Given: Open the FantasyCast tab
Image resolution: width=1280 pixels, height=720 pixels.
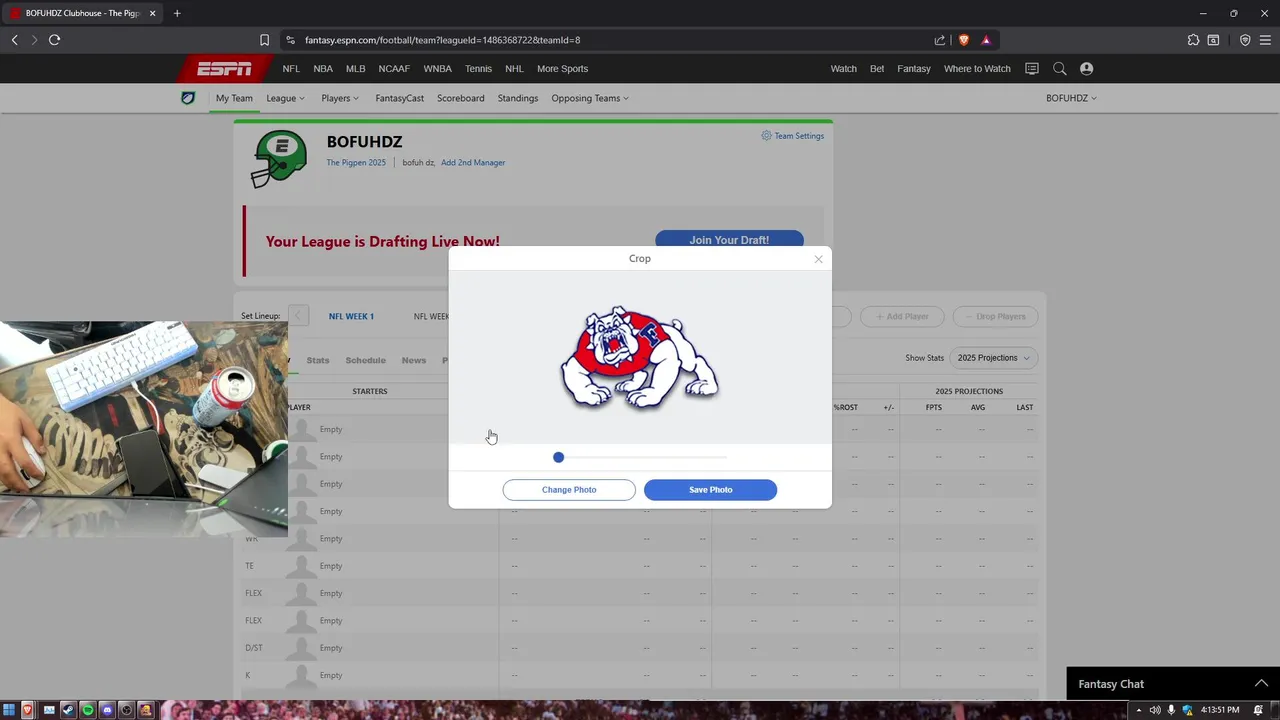Looking at the screenshot, I should coord(399,98).
